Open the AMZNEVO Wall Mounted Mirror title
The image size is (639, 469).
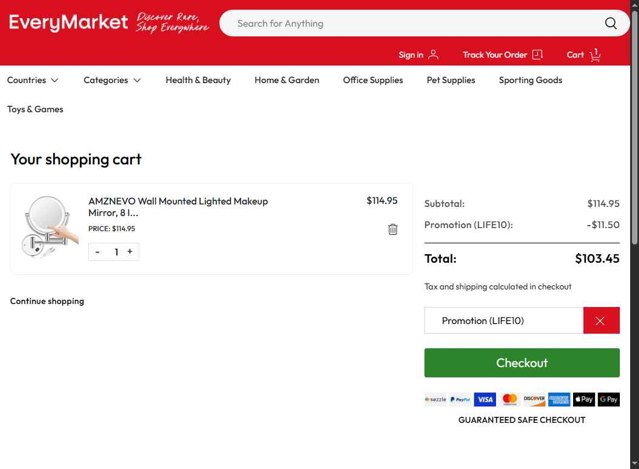coord(178,207)
